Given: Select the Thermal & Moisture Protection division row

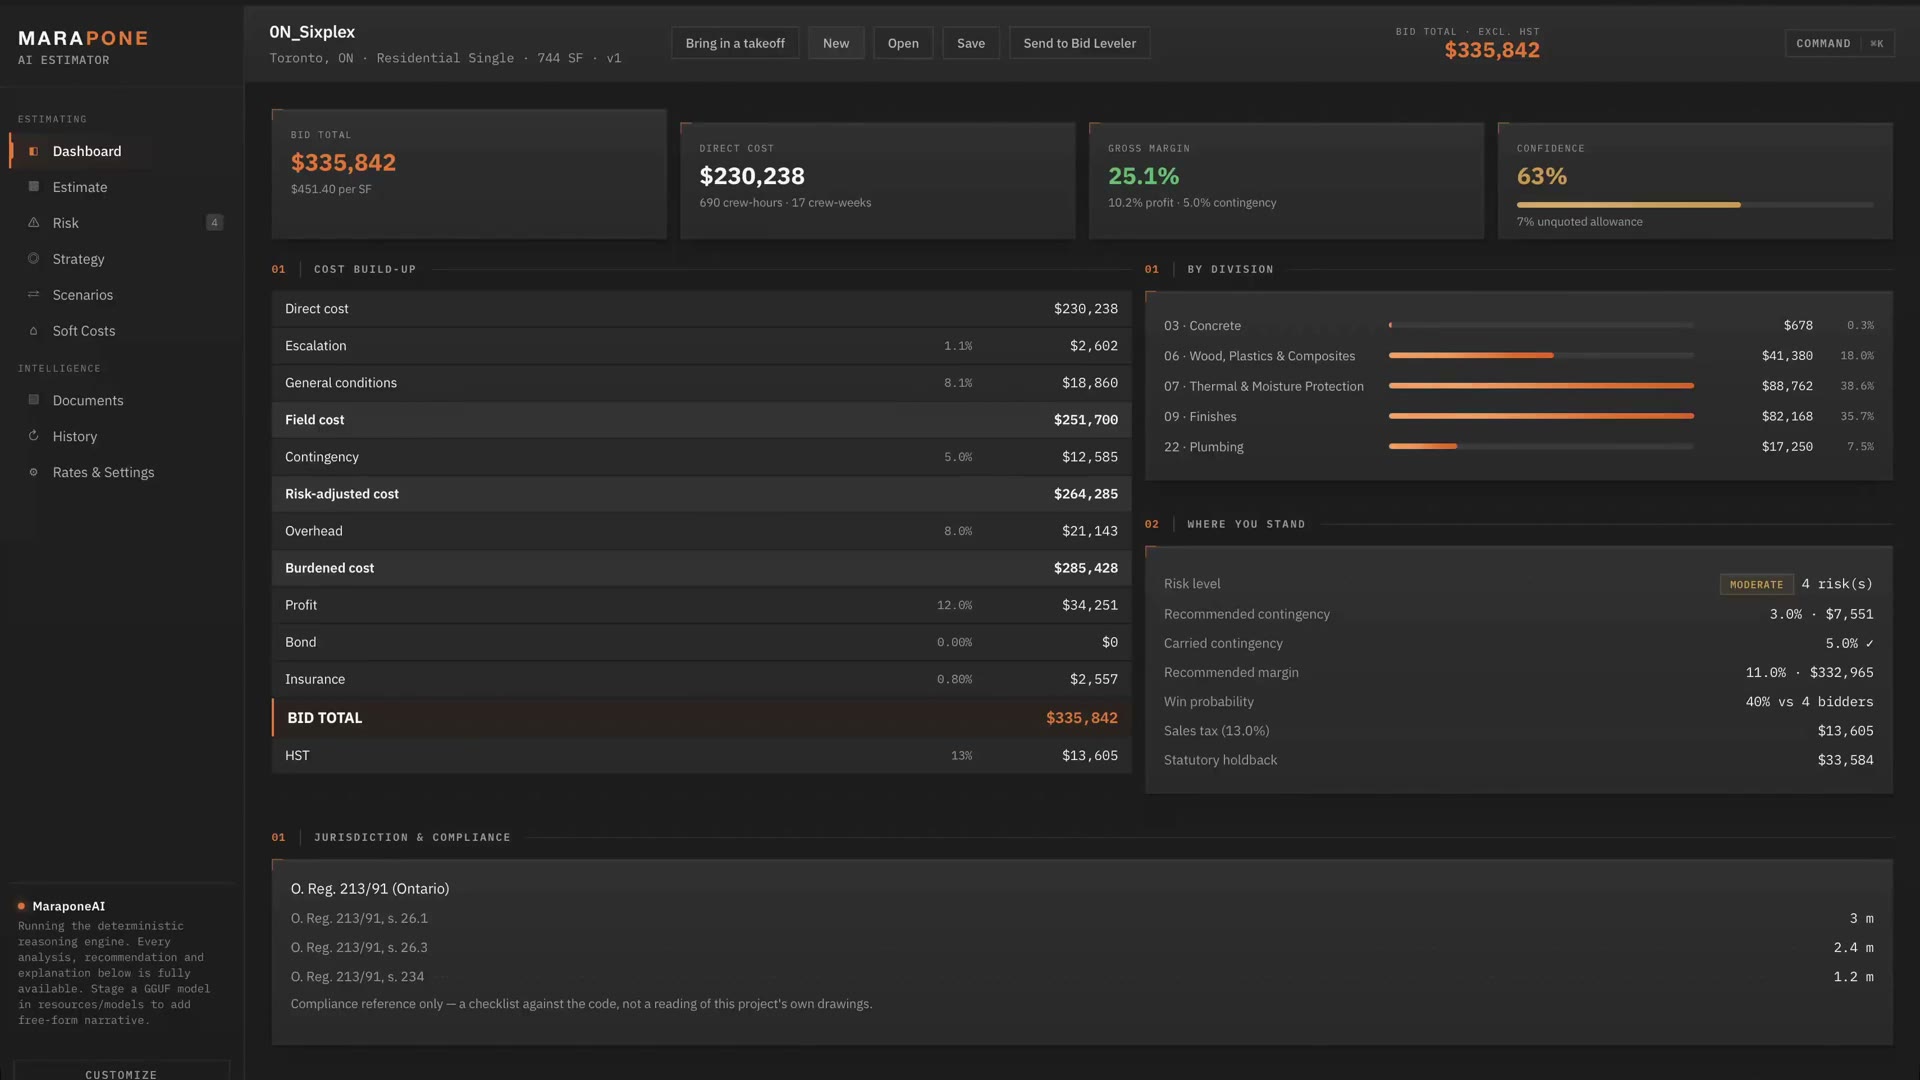Looking at the screenshot, I should pos(1518,386).
